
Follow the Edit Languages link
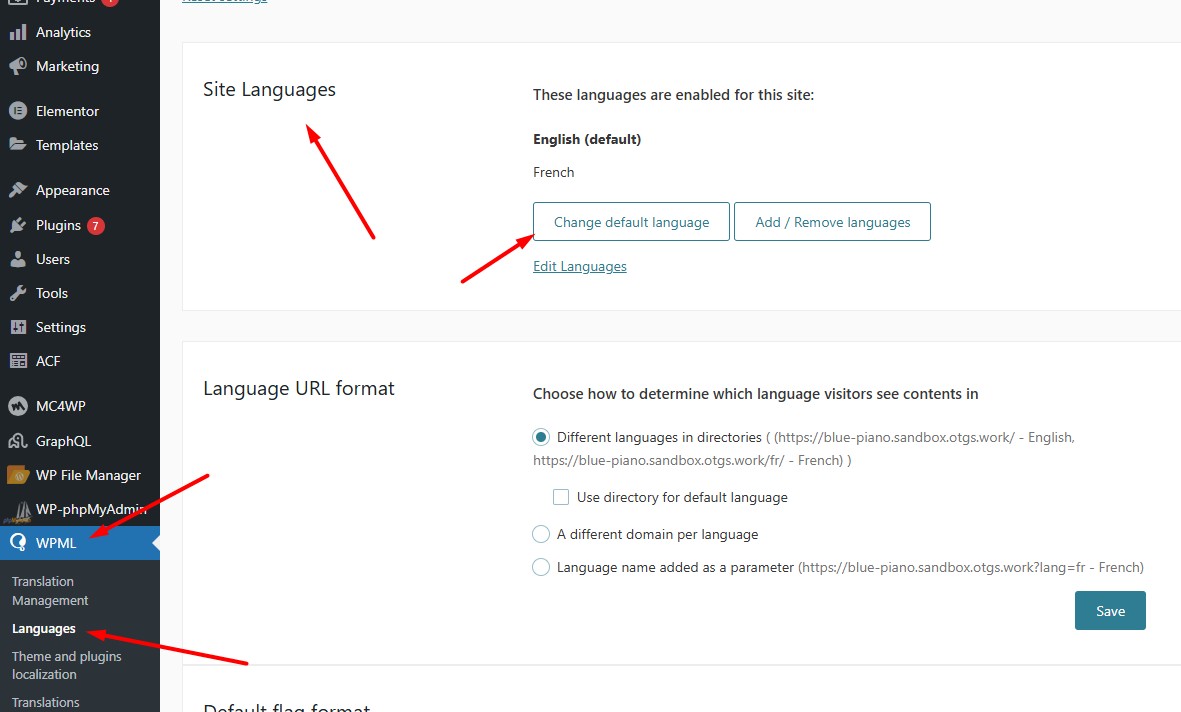click(x=580, y=266)
